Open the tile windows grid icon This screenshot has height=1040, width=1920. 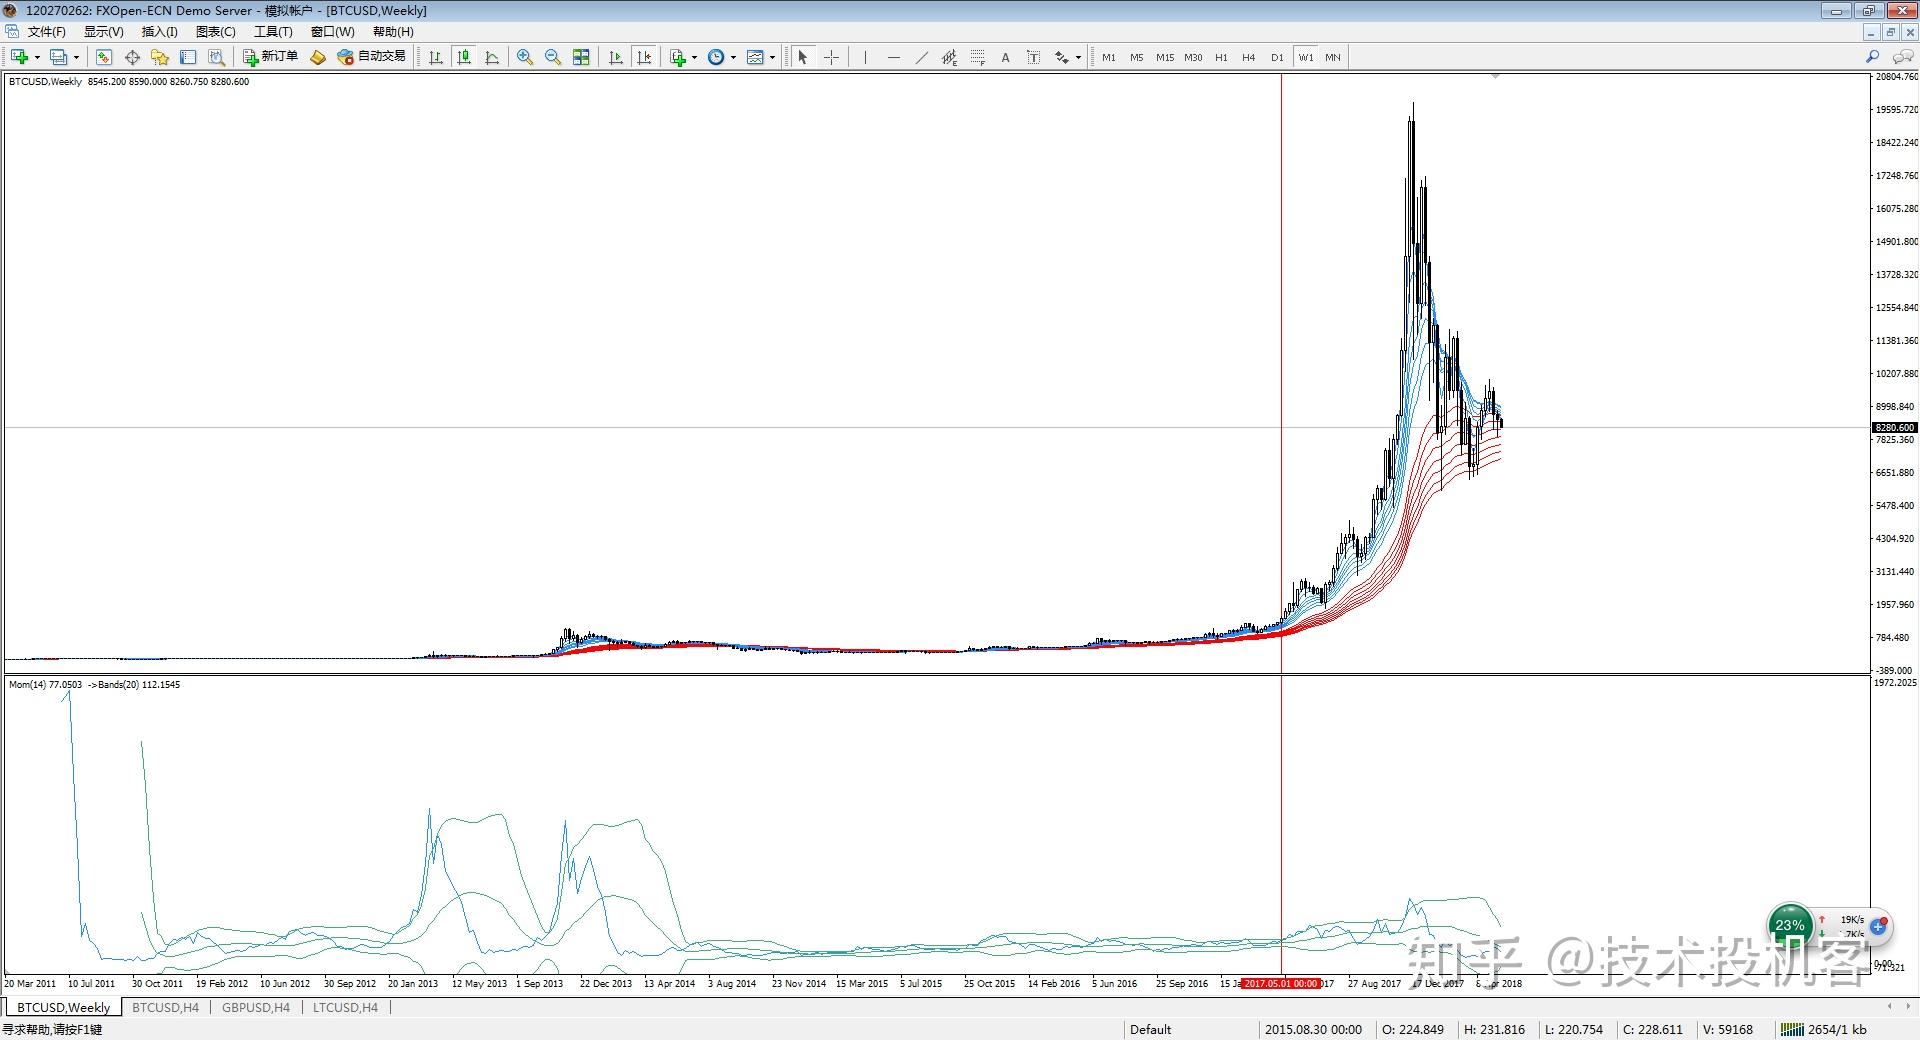(x=581, y=57)
